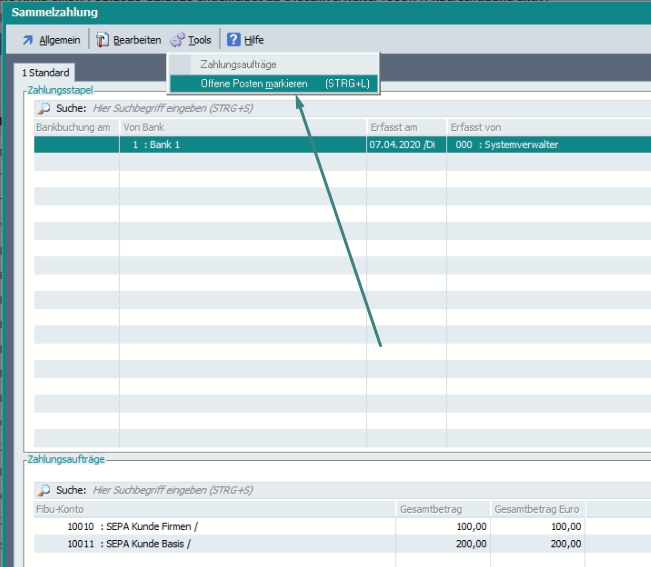Choose Offene Posten markieren menu entry
Image resolution: width=651 pixels, height=567 pixels.
click(x=254, y=84)
